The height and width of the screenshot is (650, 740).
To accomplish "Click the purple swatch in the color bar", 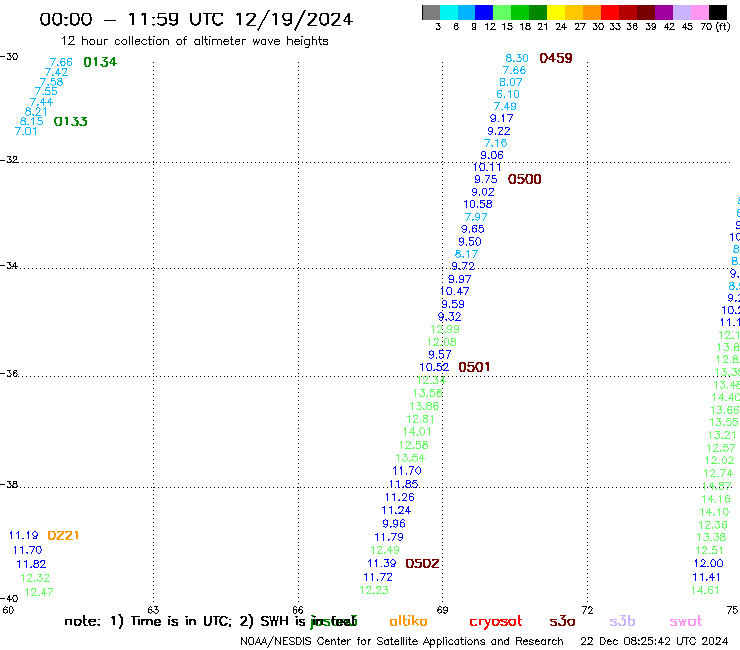I will [664, 12].
